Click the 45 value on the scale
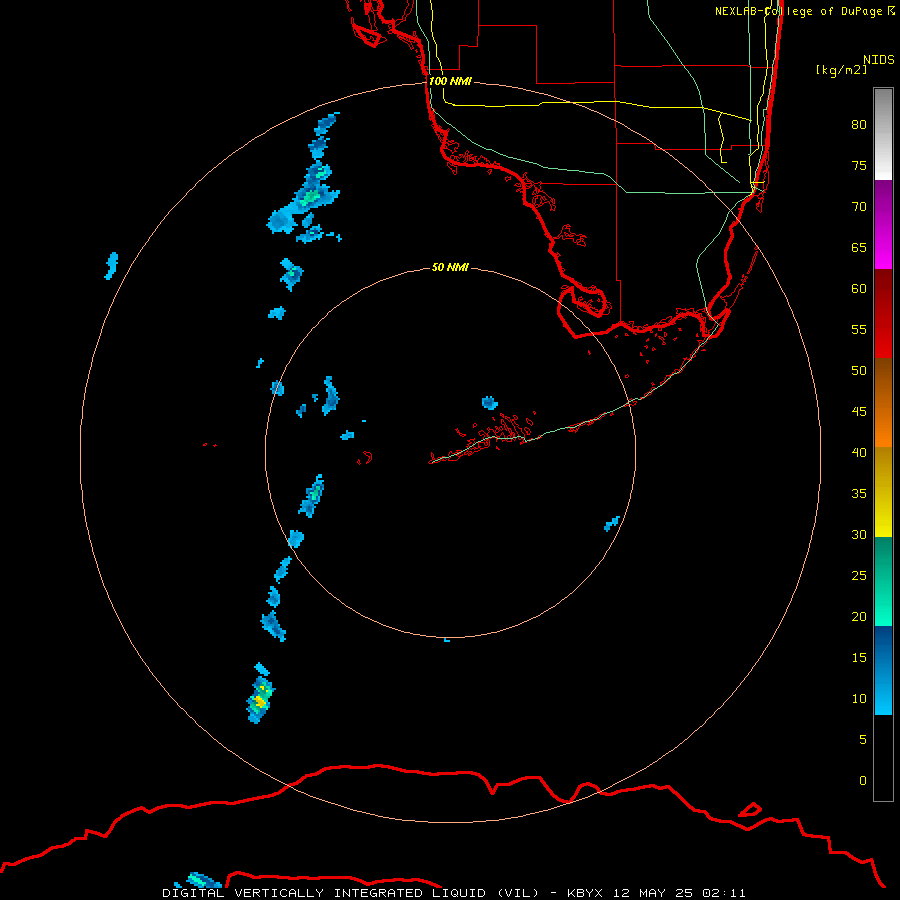Screen dimensions: 900x900 859,412
